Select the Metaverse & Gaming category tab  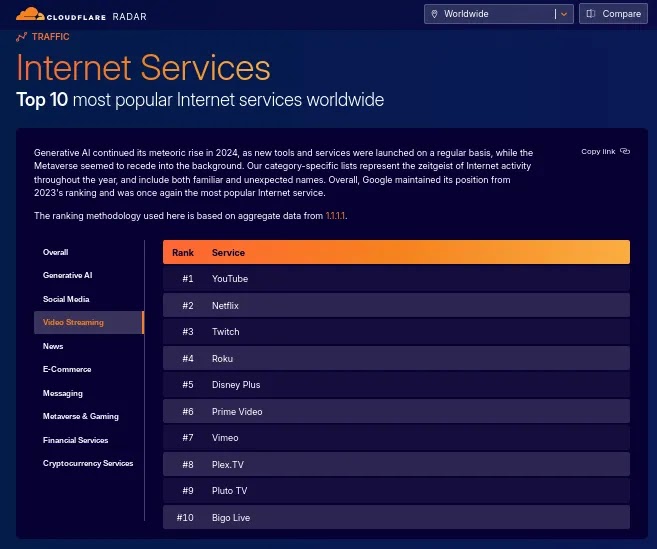click(x=89, y=416)
